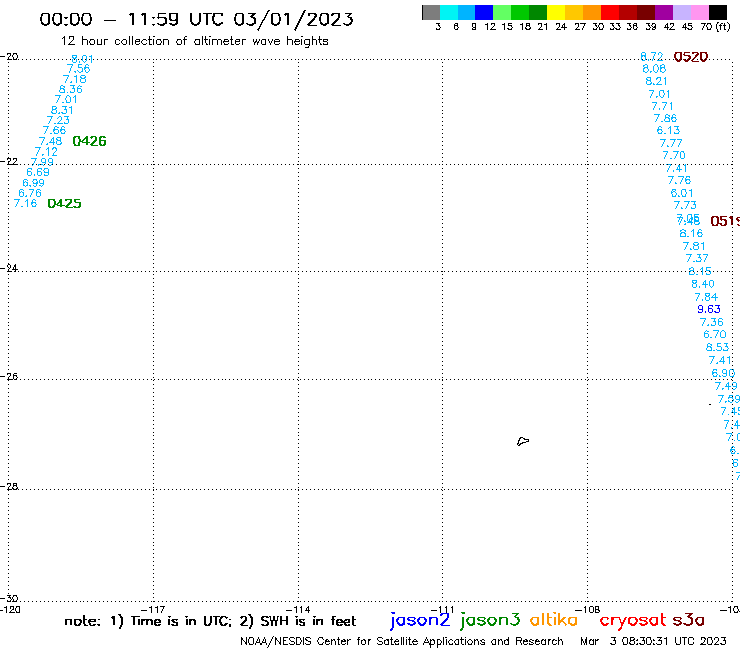This screenshot has width=740, height=650.
Task: Click the "8.01" value at the left track top
Action: pos(82,59)
